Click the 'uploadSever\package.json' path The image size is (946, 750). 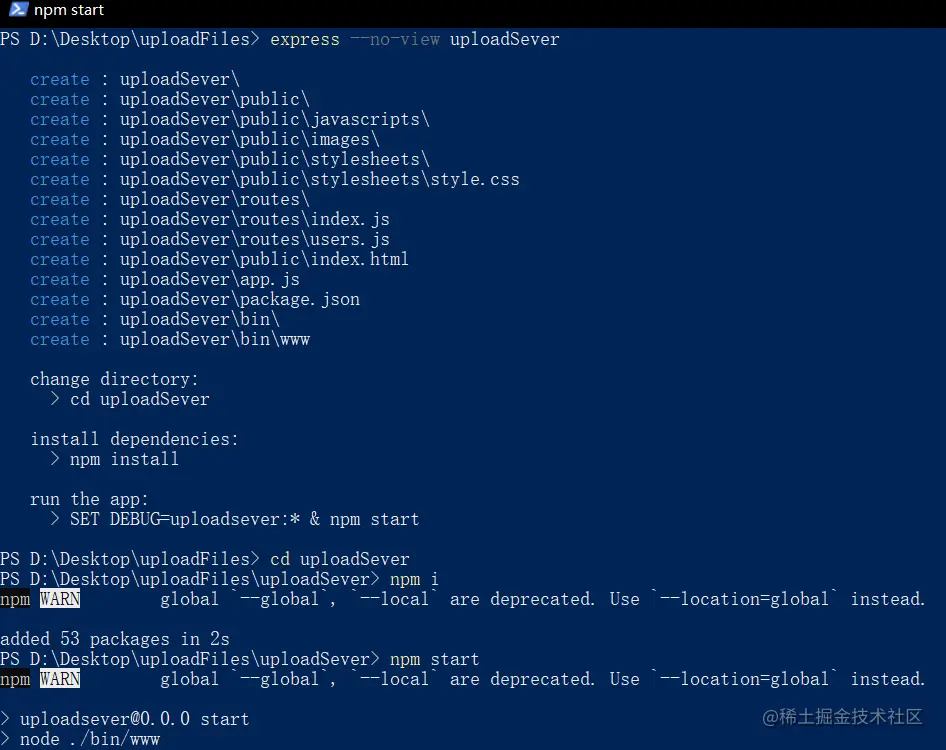pos(240,299)
